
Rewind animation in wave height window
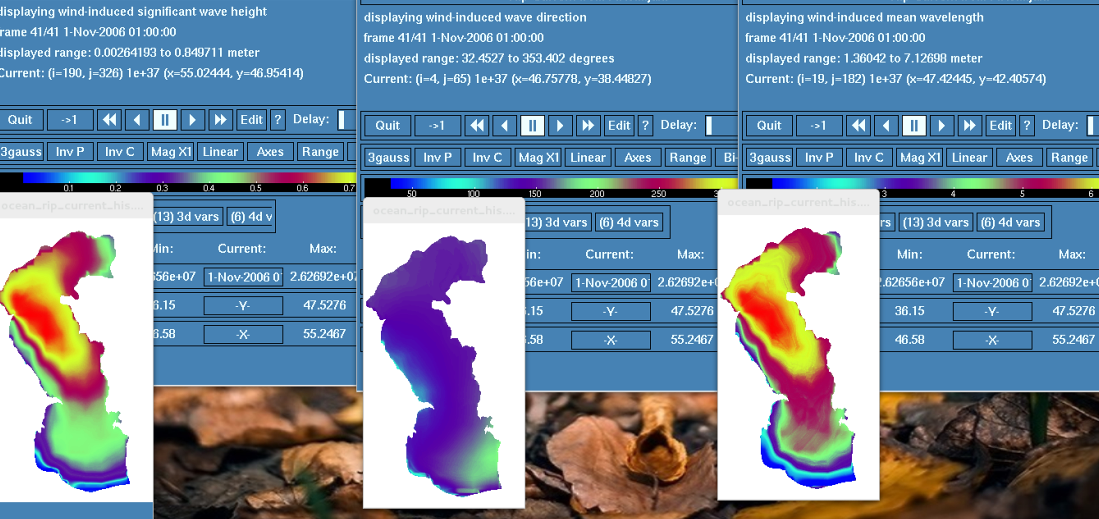(x=109, y=120)
